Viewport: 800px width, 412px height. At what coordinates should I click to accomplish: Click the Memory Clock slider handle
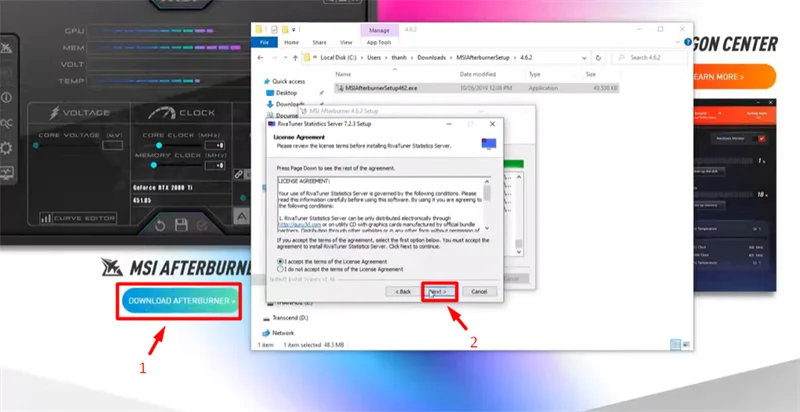pos(154,165)
